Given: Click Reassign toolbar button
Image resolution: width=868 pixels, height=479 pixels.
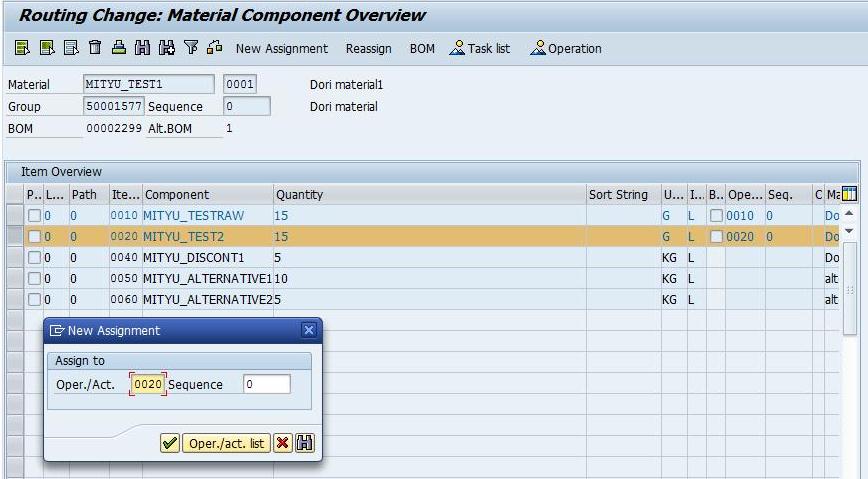Looking at the screenshot, I should tap(369, 49).
